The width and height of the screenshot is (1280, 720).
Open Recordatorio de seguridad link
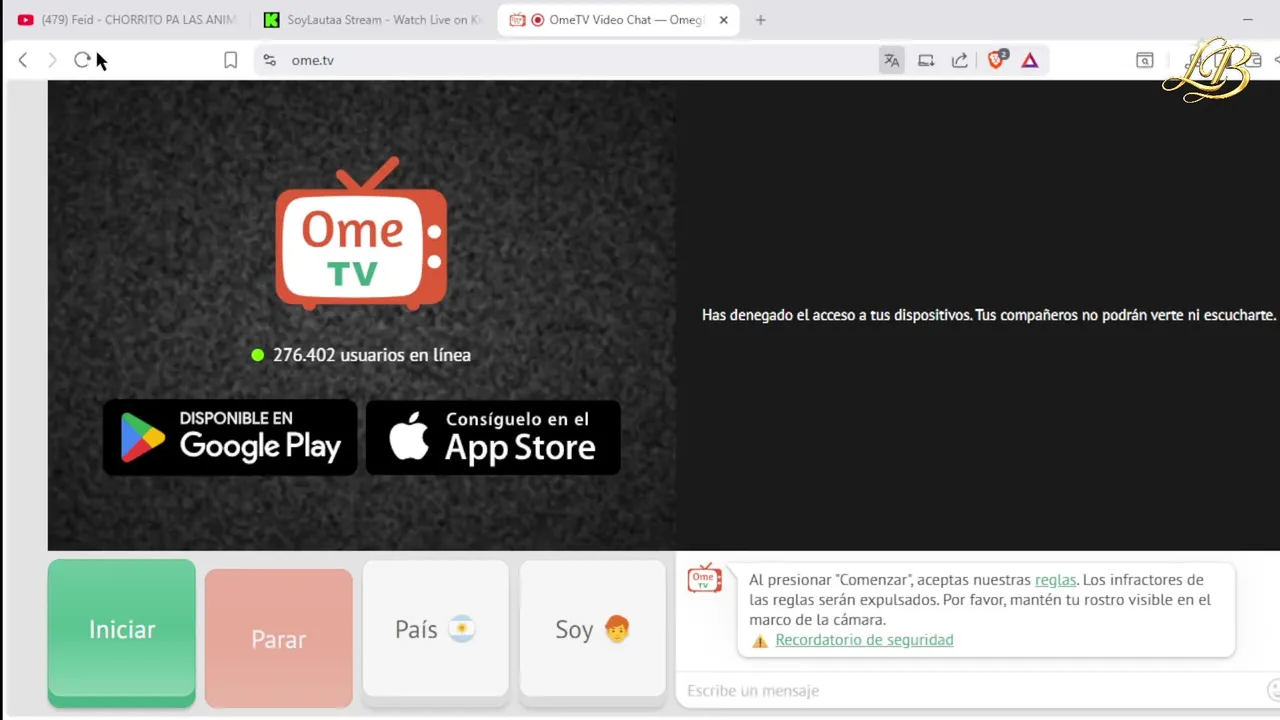point(864,640)
